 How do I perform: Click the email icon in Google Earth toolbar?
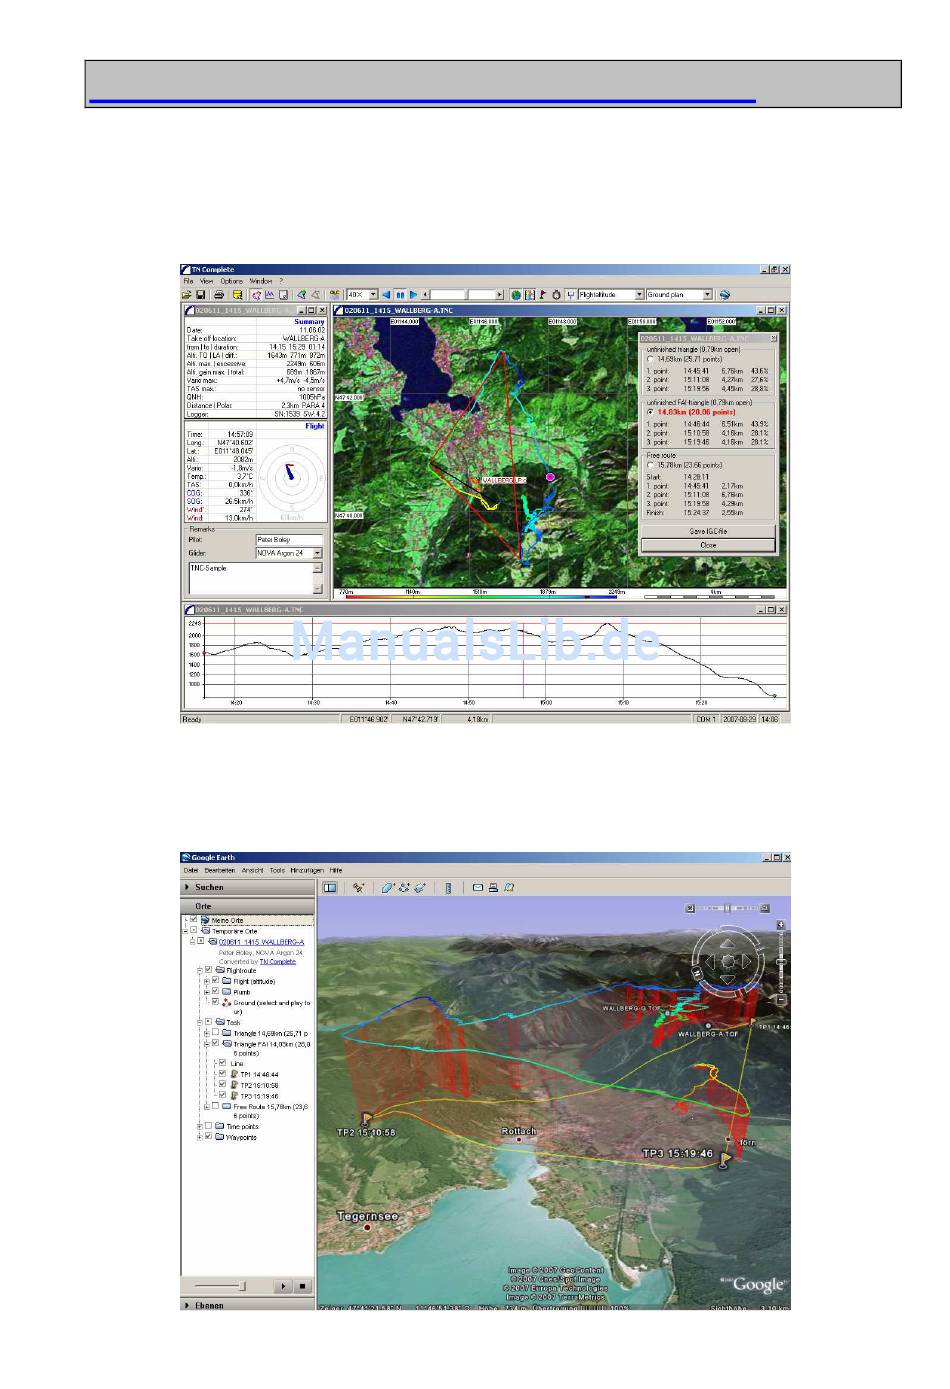pyautogui.click(x=478, y=887)
